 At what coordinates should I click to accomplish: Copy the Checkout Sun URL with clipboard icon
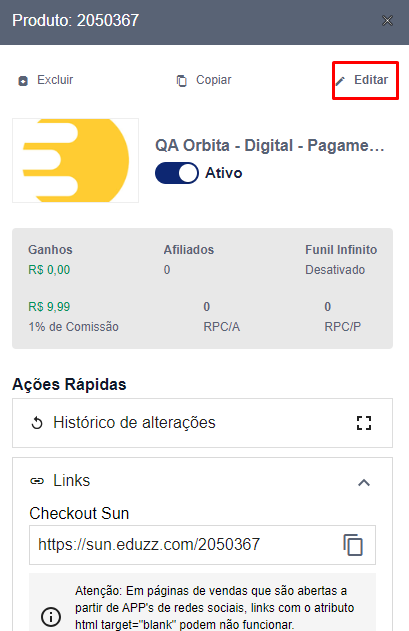(353, 545)
